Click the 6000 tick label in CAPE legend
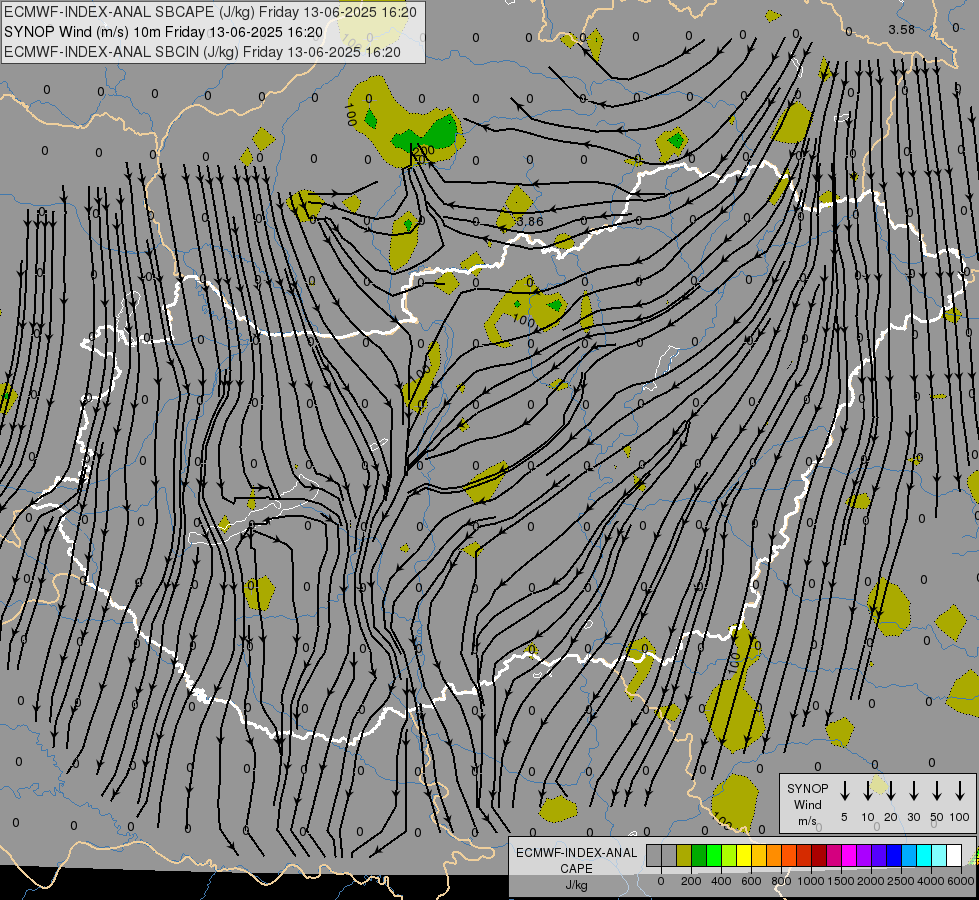The width and height of the screenshot is (979, 900). (961, 881)
